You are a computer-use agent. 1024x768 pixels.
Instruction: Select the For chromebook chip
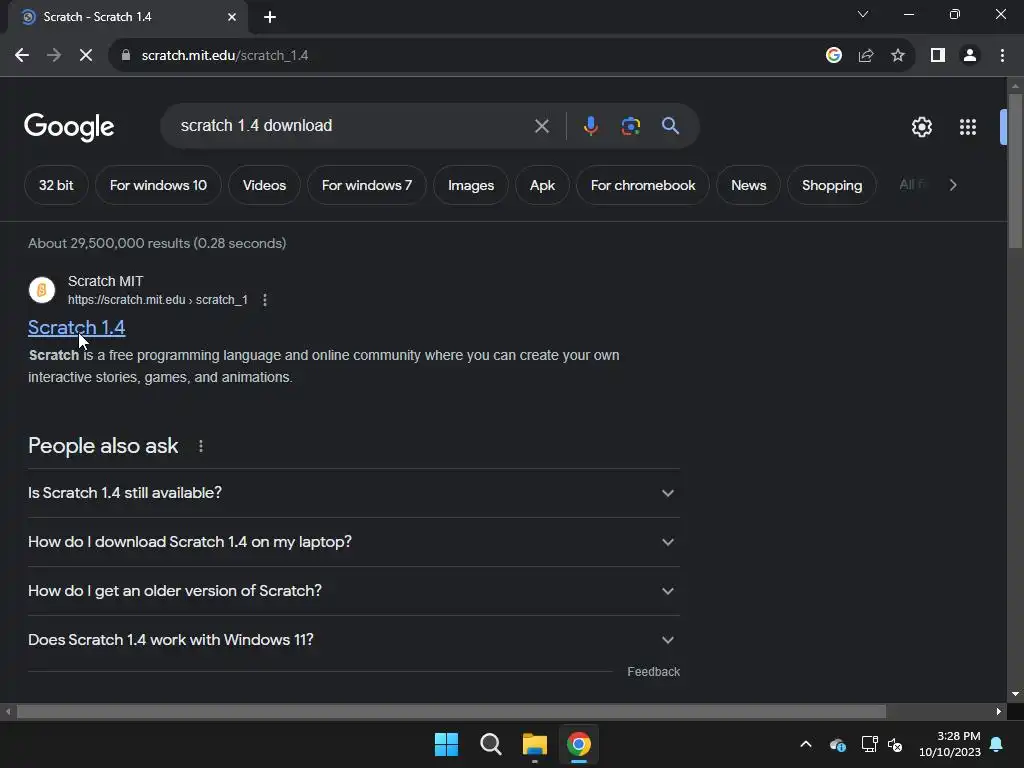(643, 185)
